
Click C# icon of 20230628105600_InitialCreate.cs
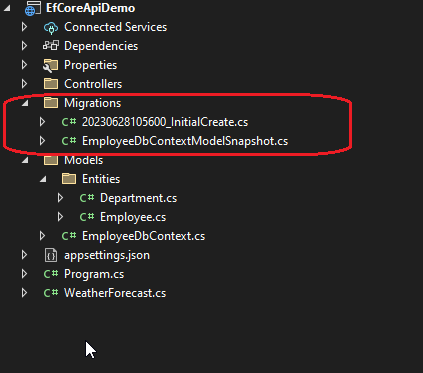click(69, 122)
